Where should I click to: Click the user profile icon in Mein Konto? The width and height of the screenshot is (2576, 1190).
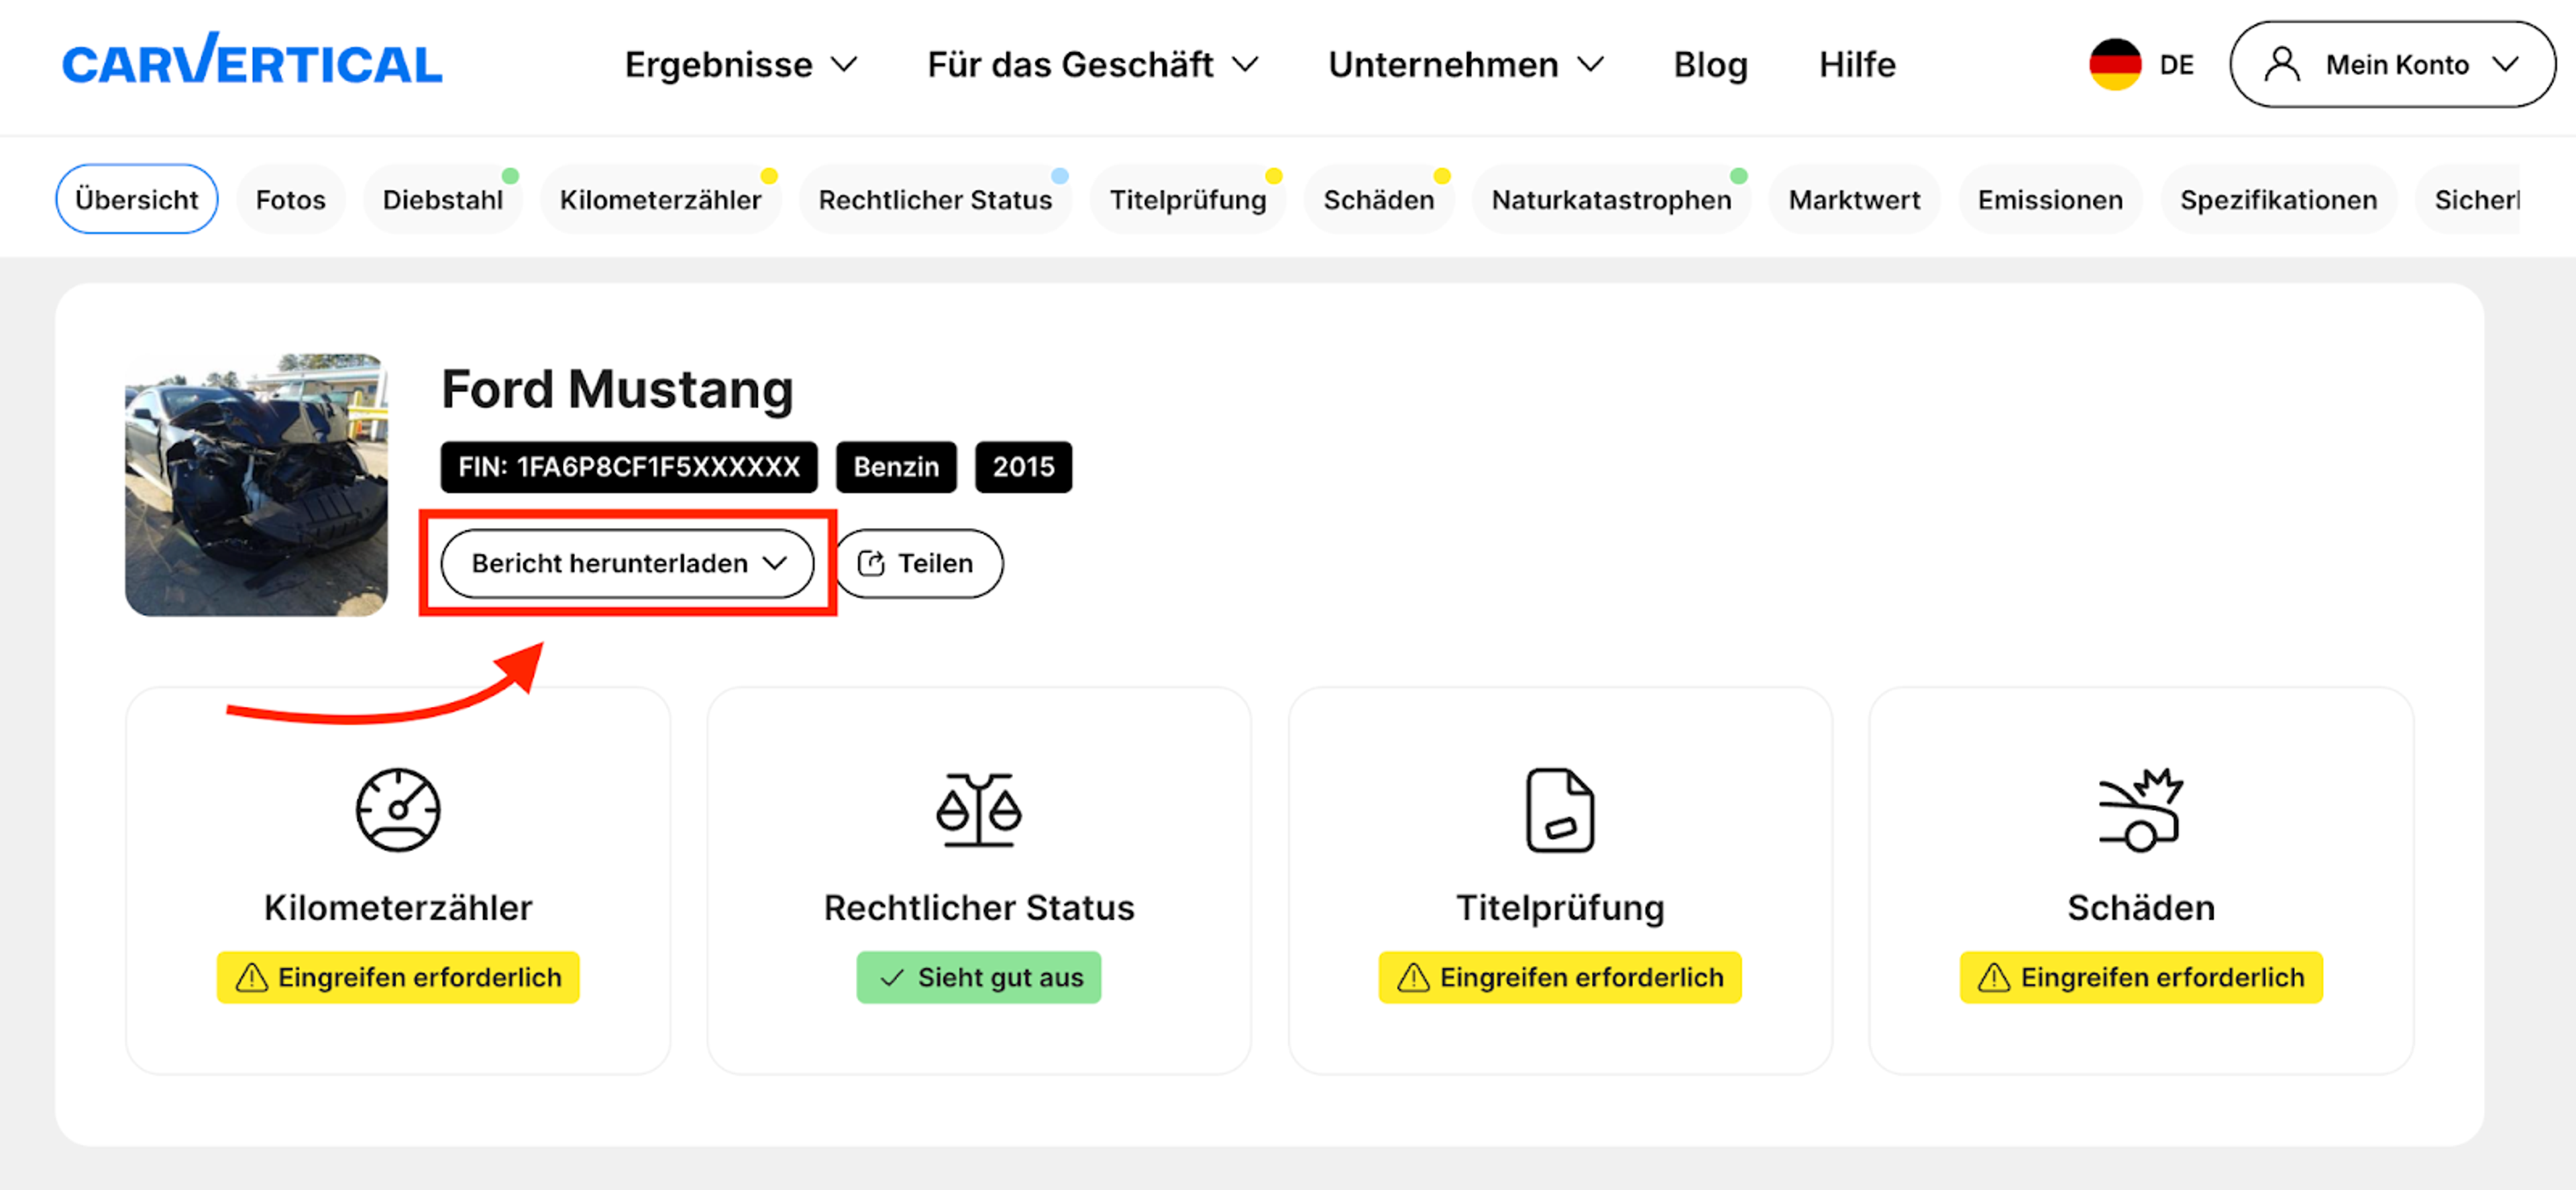2282,65
